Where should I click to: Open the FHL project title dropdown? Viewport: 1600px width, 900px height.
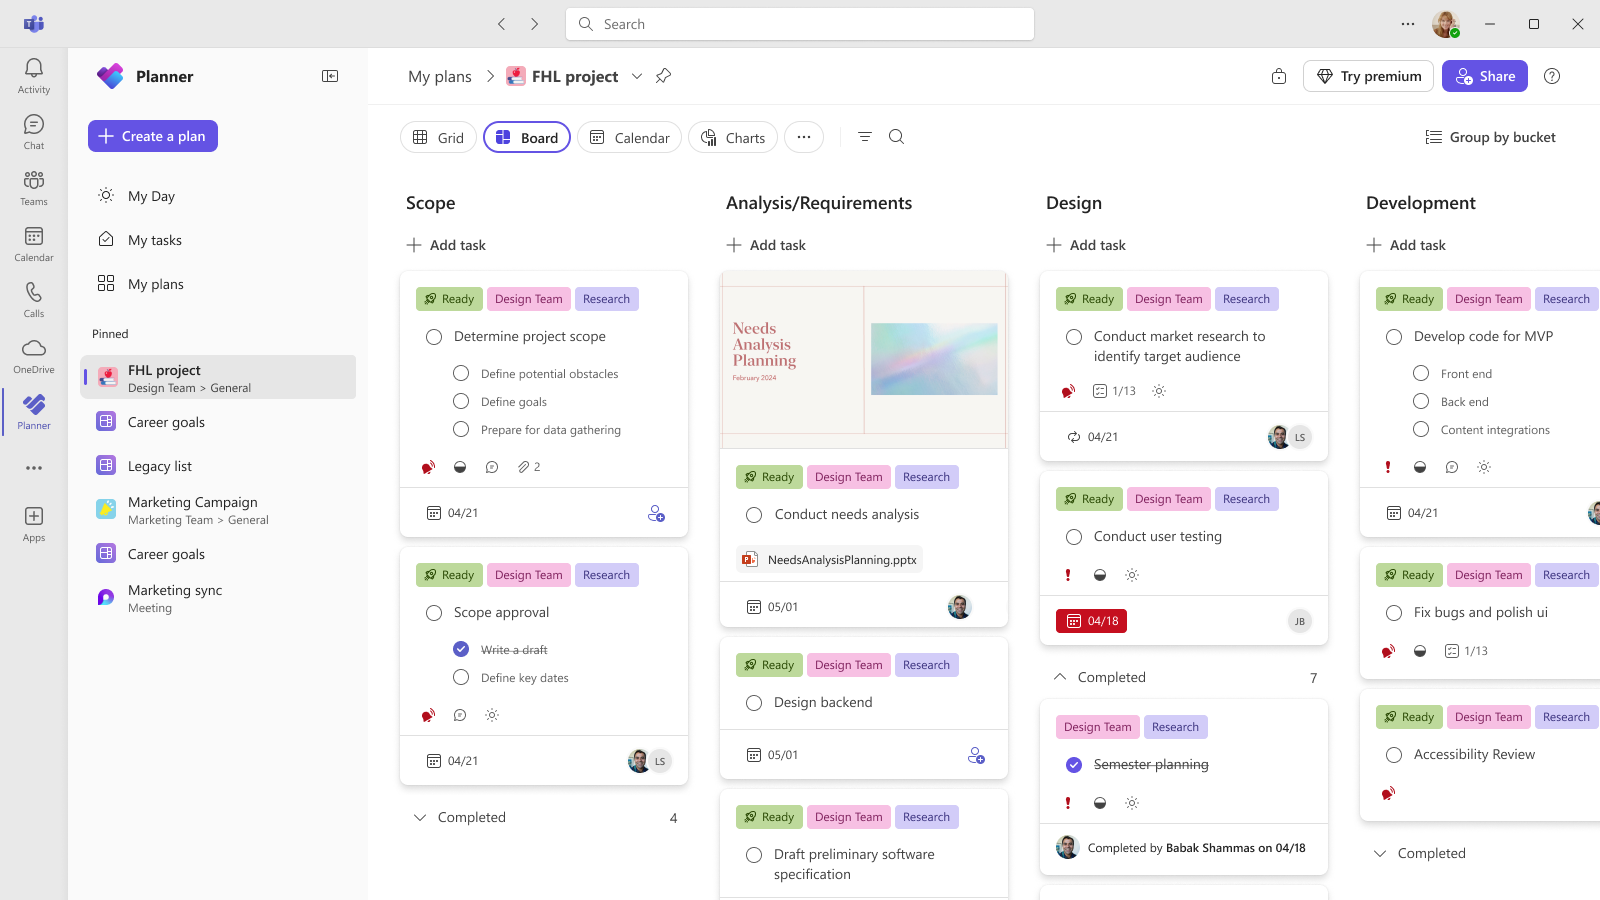tap(637, 76)
